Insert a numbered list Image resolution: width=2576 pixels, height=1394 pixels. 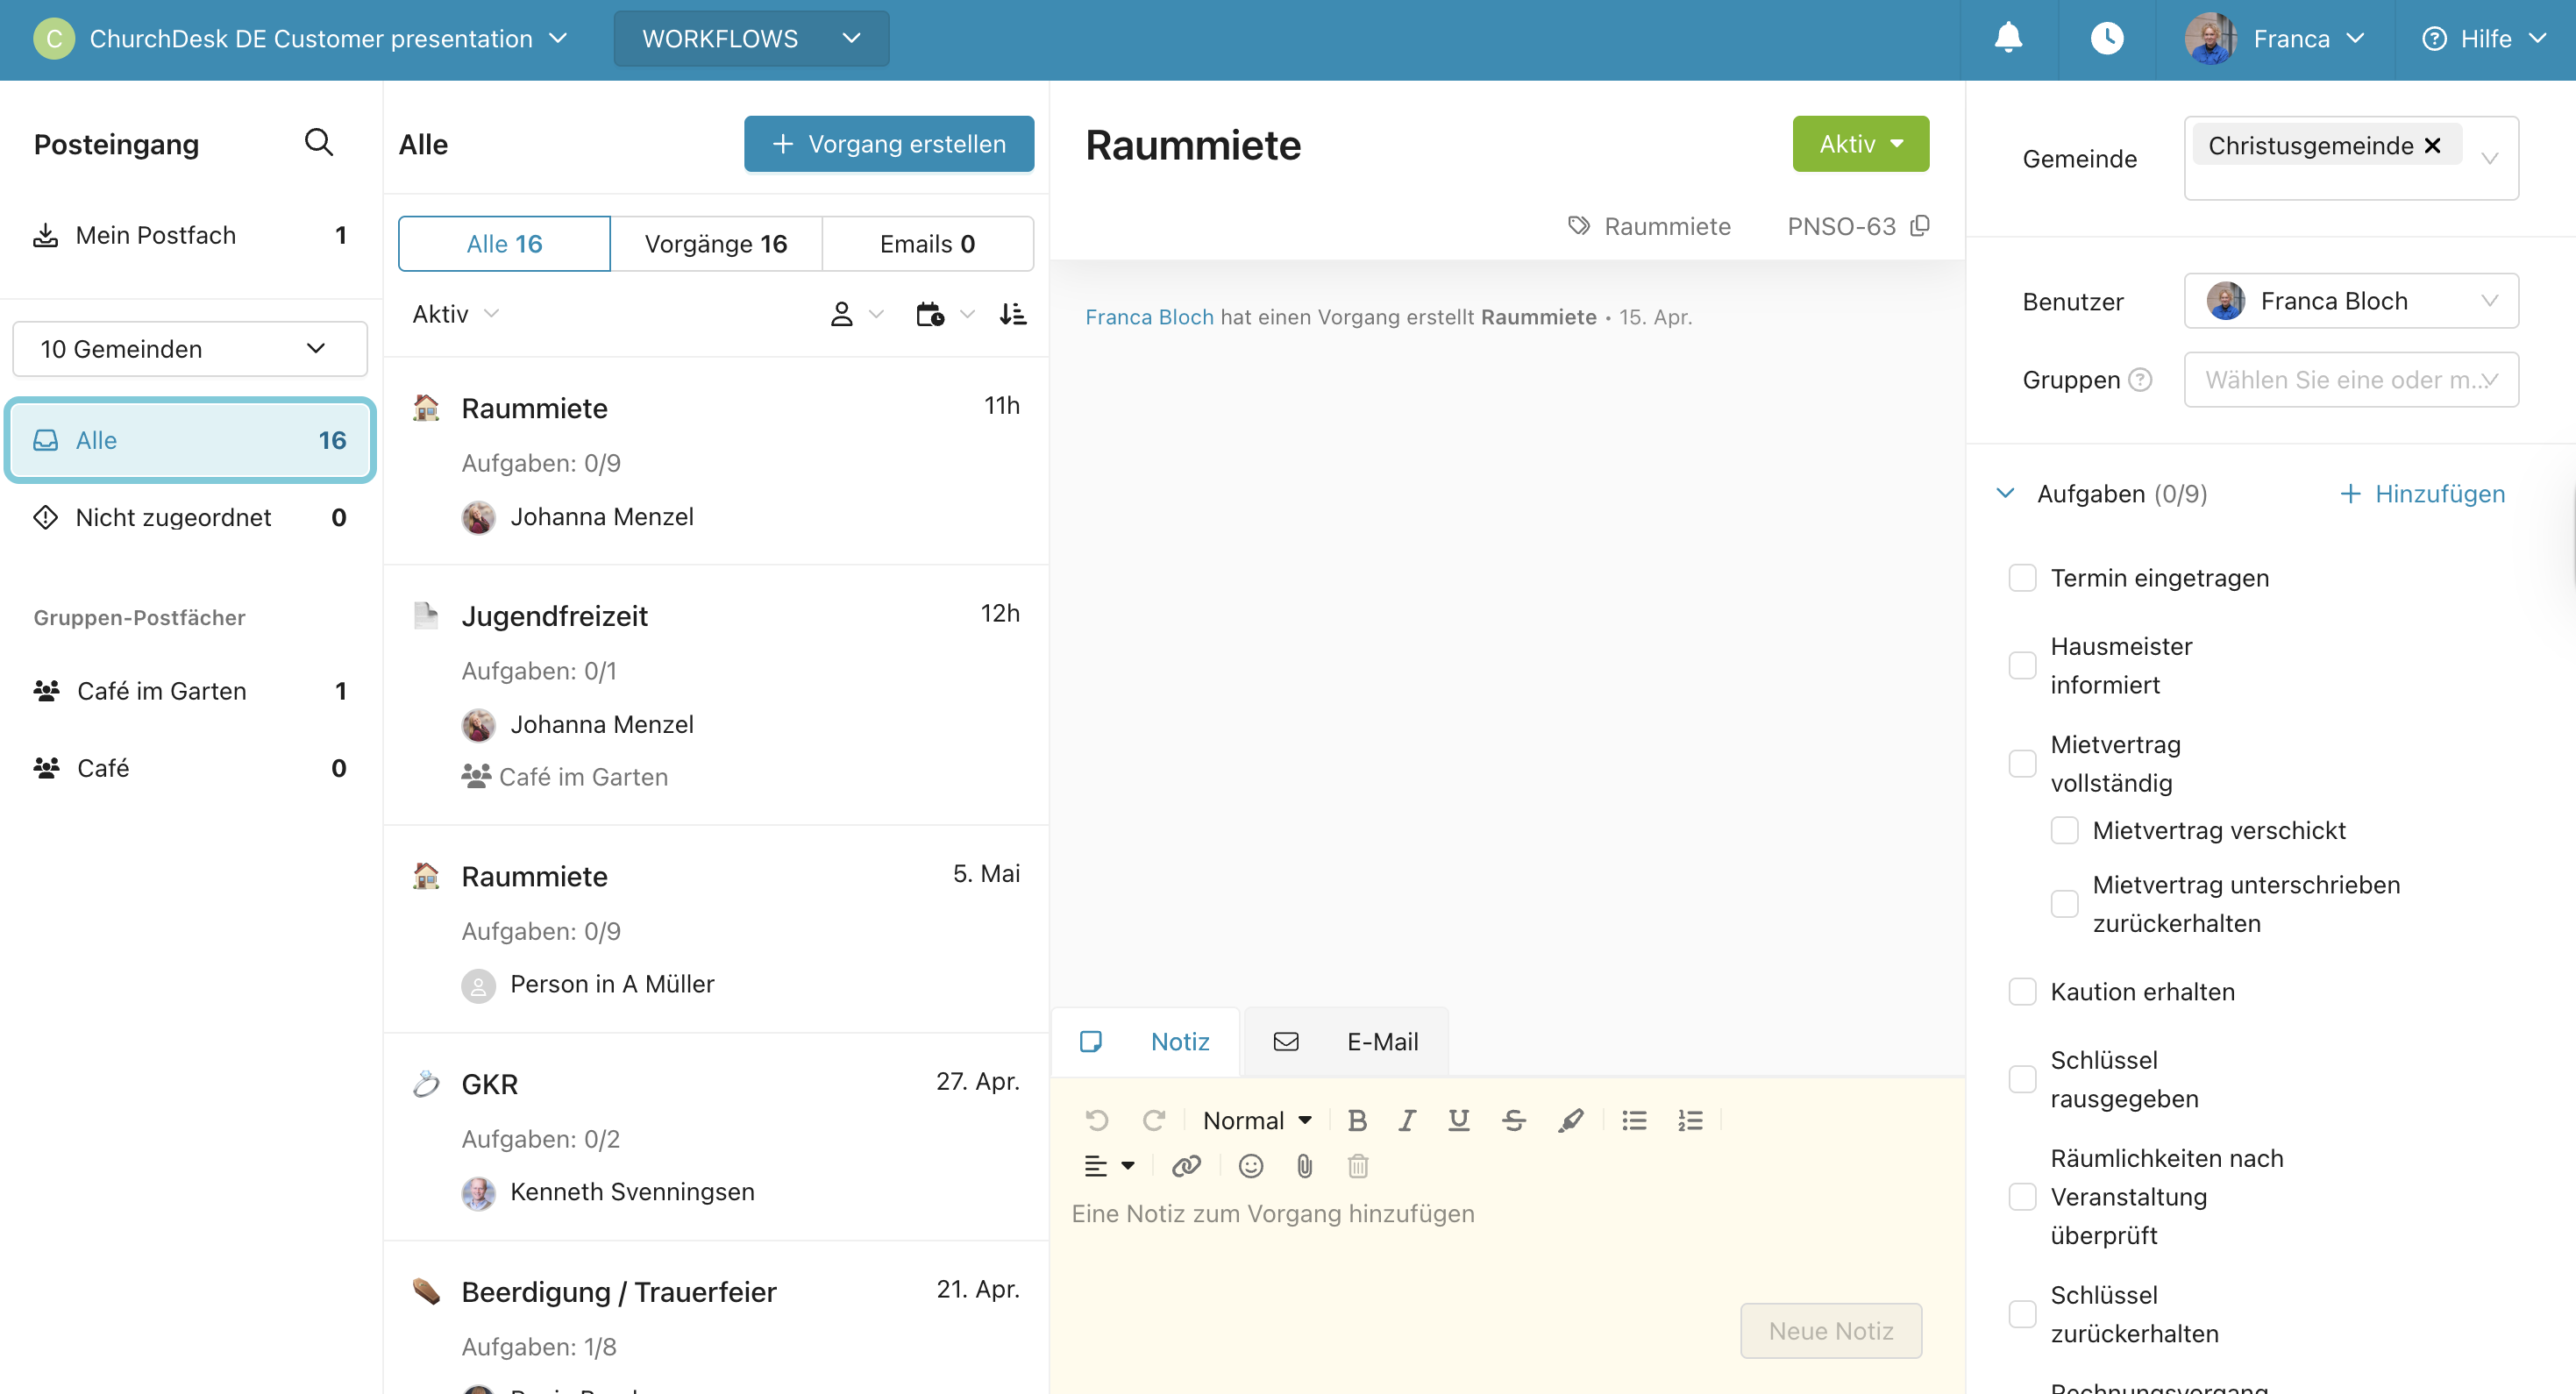coord(1690,1120)
